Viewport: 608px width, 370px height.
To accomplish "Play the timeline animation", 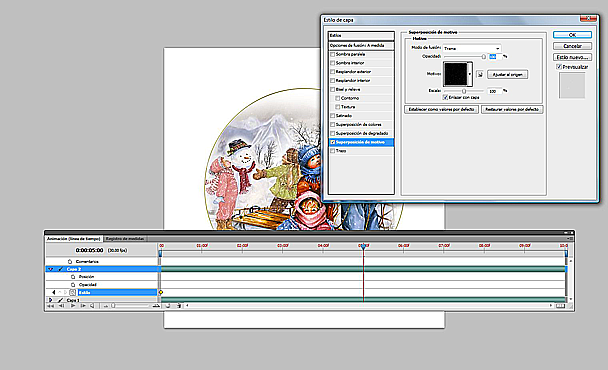I will point(73,306).
